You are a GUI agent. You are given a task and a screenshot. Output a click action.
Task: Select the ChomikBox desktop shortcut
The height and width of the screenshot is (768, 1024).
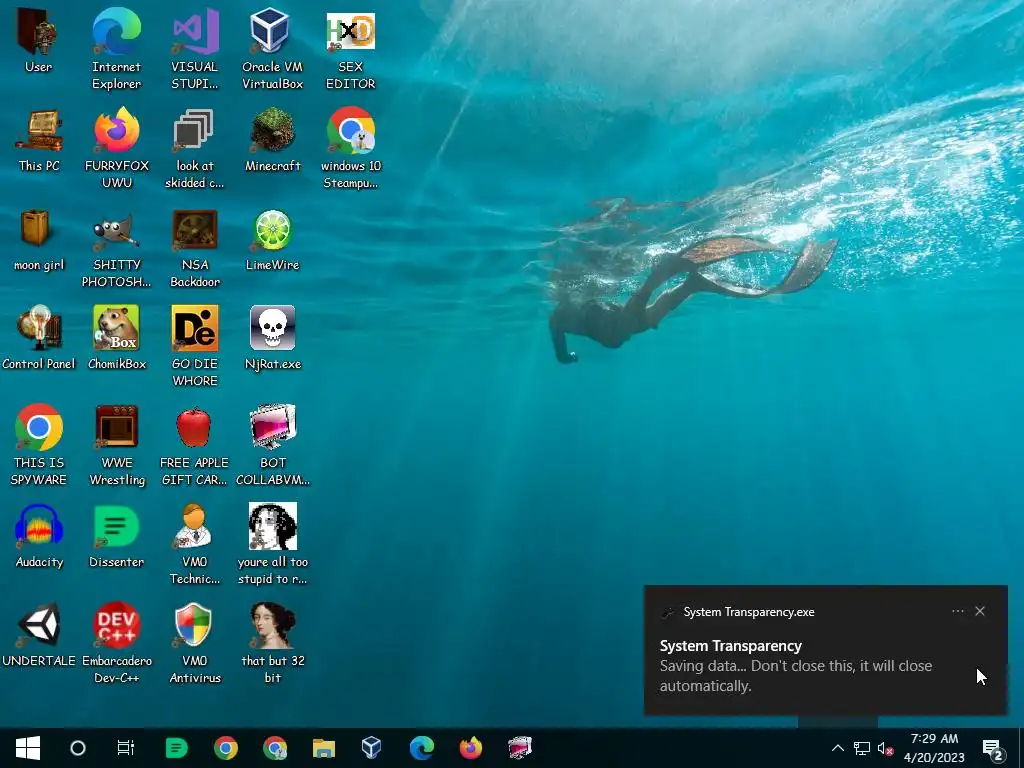116,338
